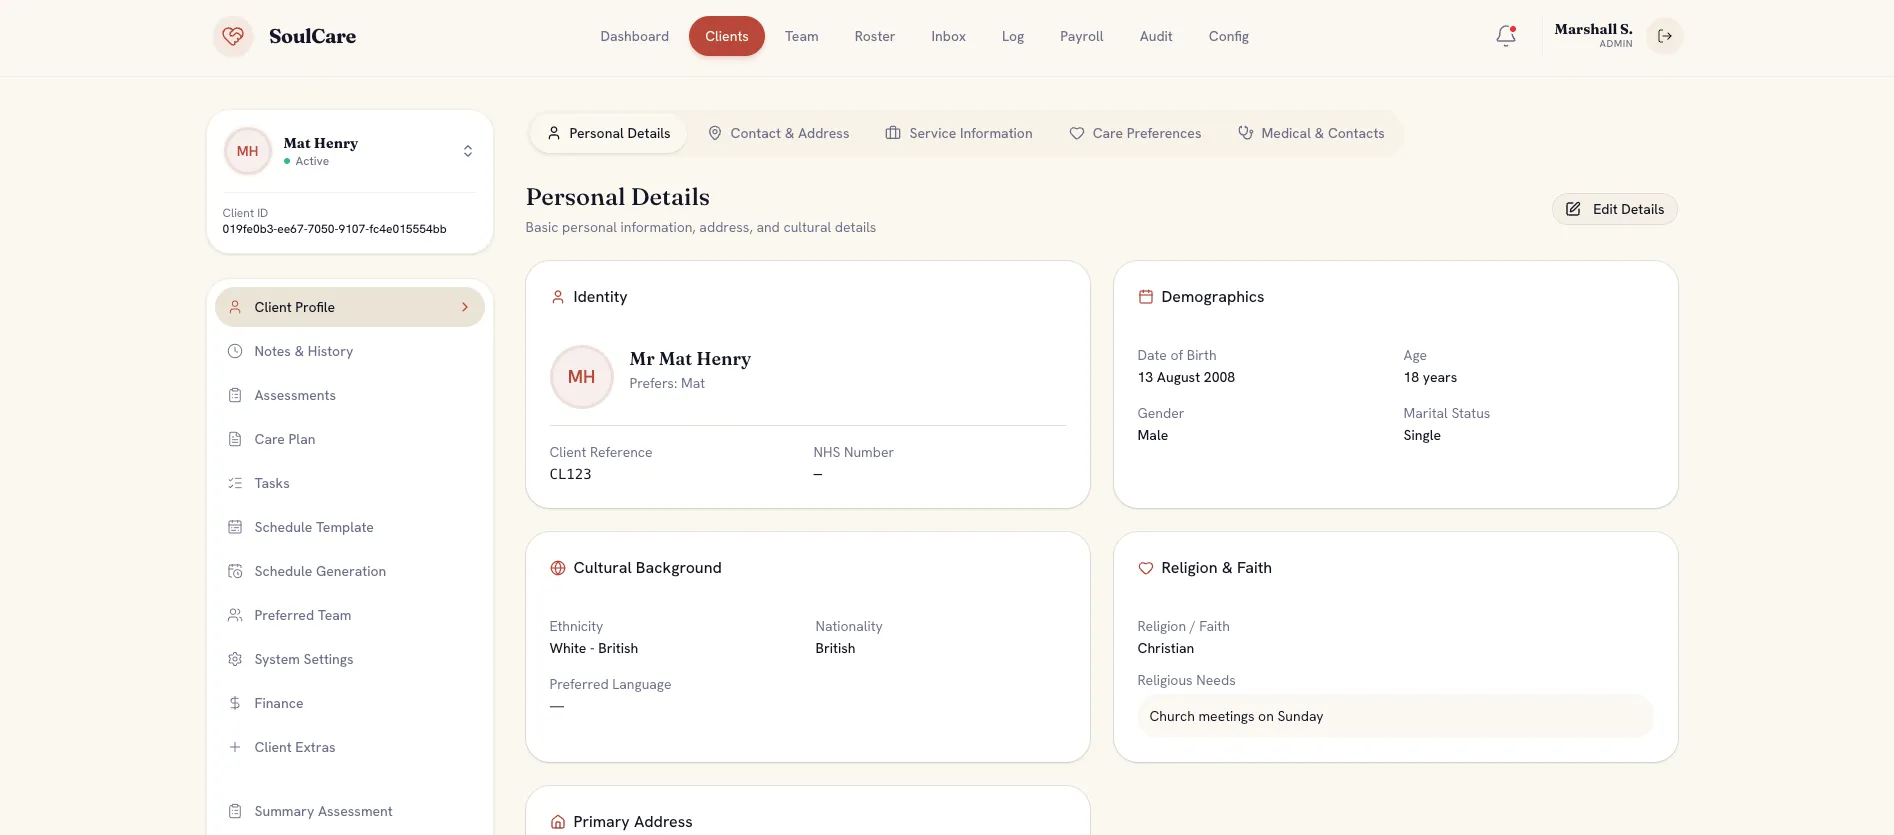Viewport: 1894px width, 835px height.
Task: Open the Config nav item
Action: pos(1229,36)
